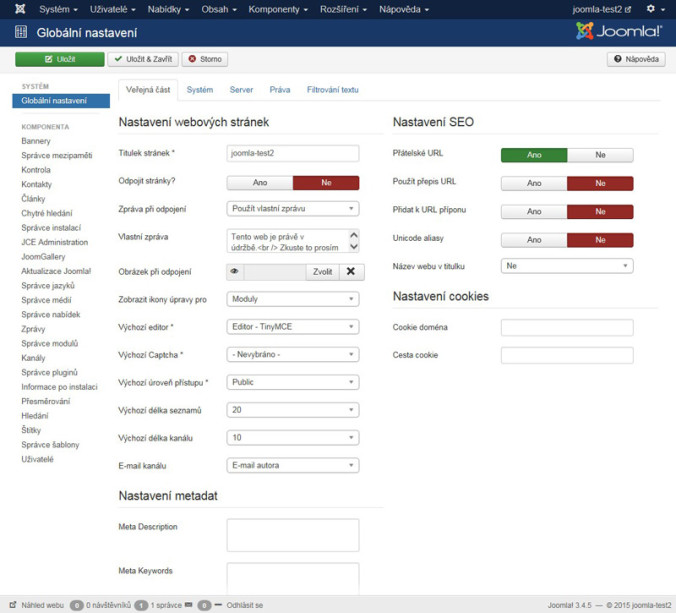Screen dimensions: 676x613
Task: Clear offline image with the X button
Action: tap(349, 271)
